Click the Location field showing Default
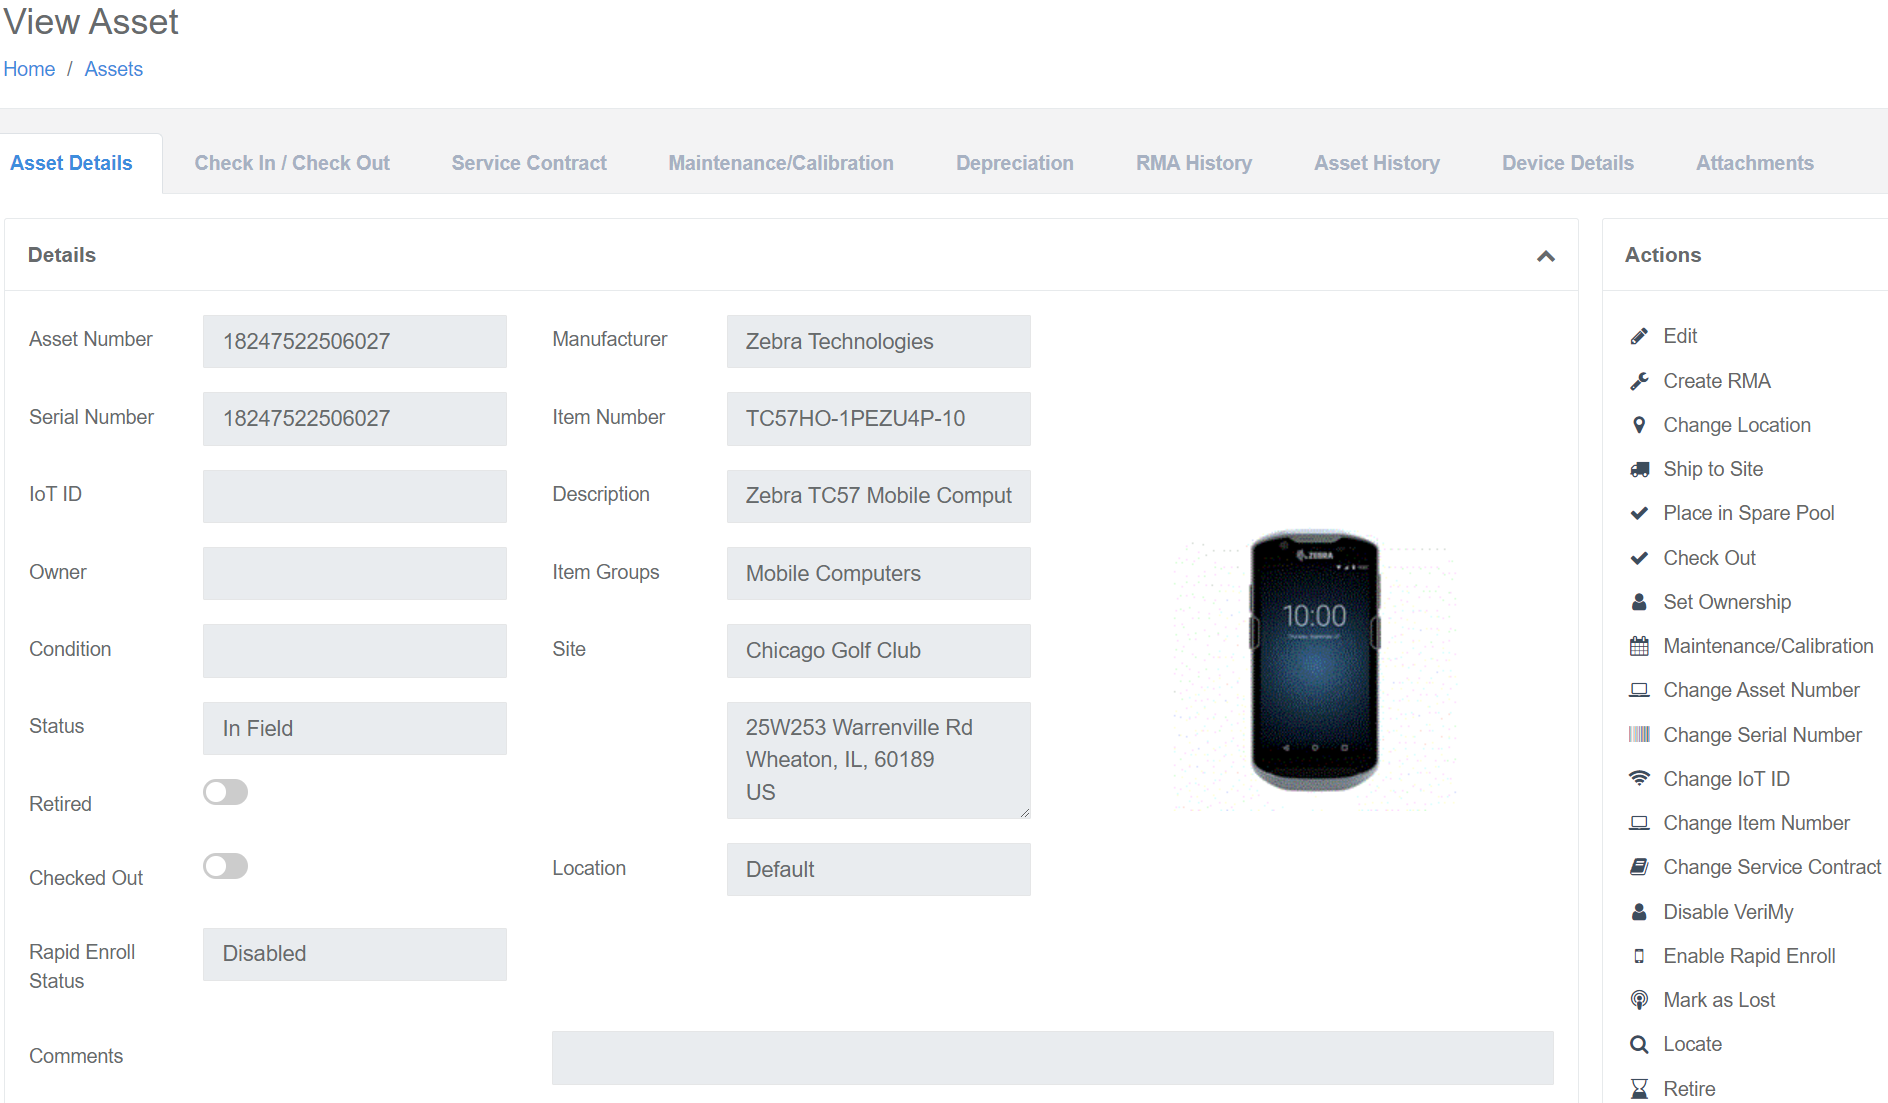This screenshot has width=1888, height=1103. (879, 869)
